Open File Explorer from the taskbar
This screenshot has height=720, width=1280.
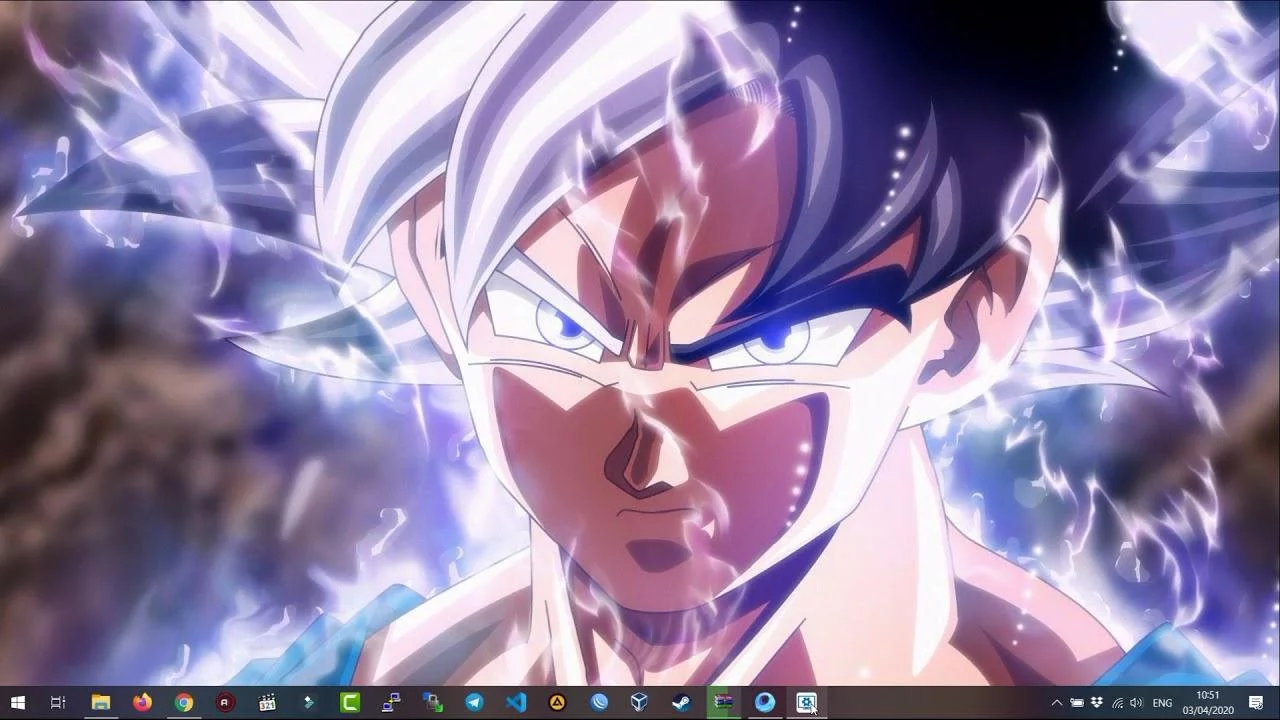[100, 703]
